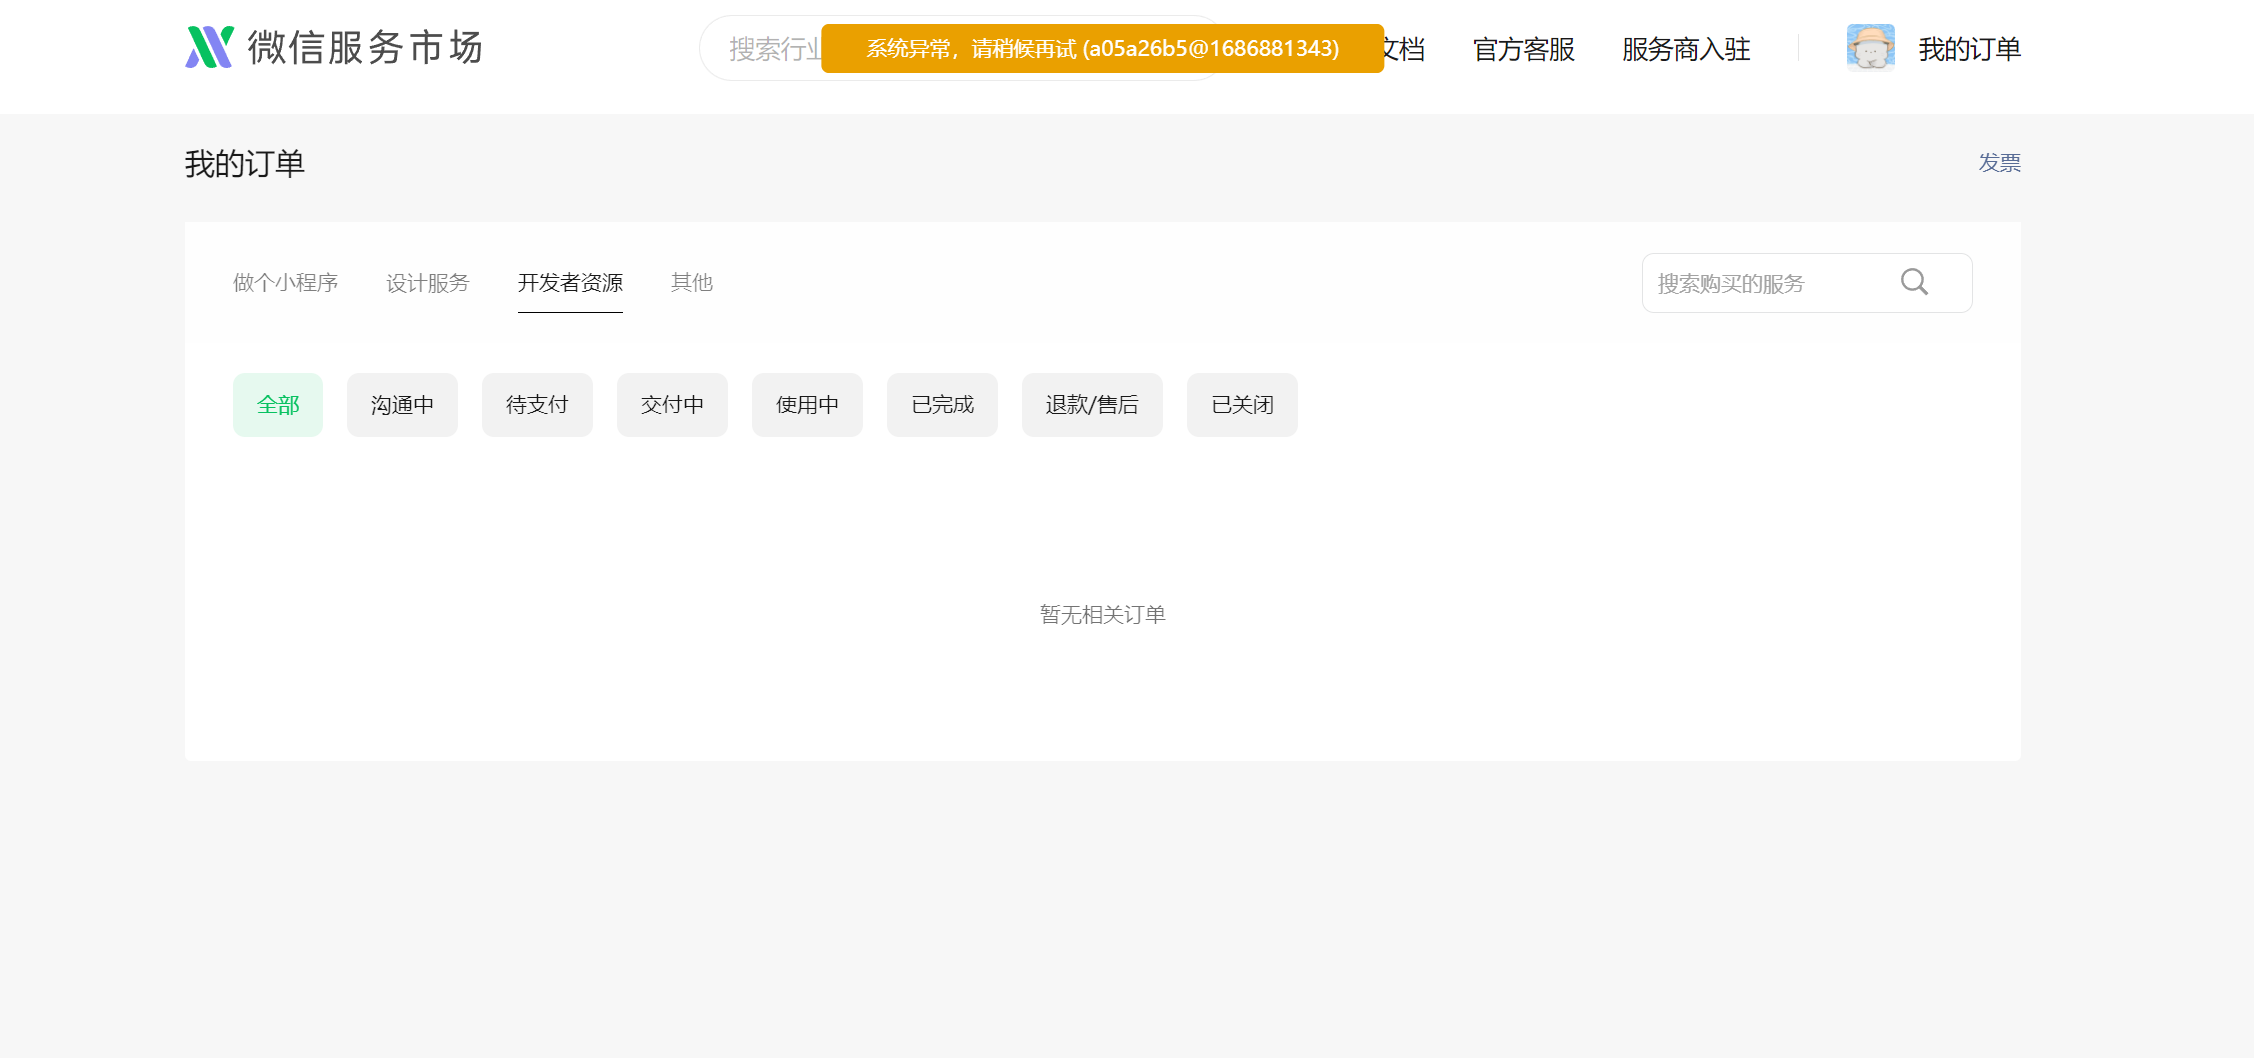Open the 其他 tab
Image resolution: width=2254 pixels, height=1058 pixels.
692,283
